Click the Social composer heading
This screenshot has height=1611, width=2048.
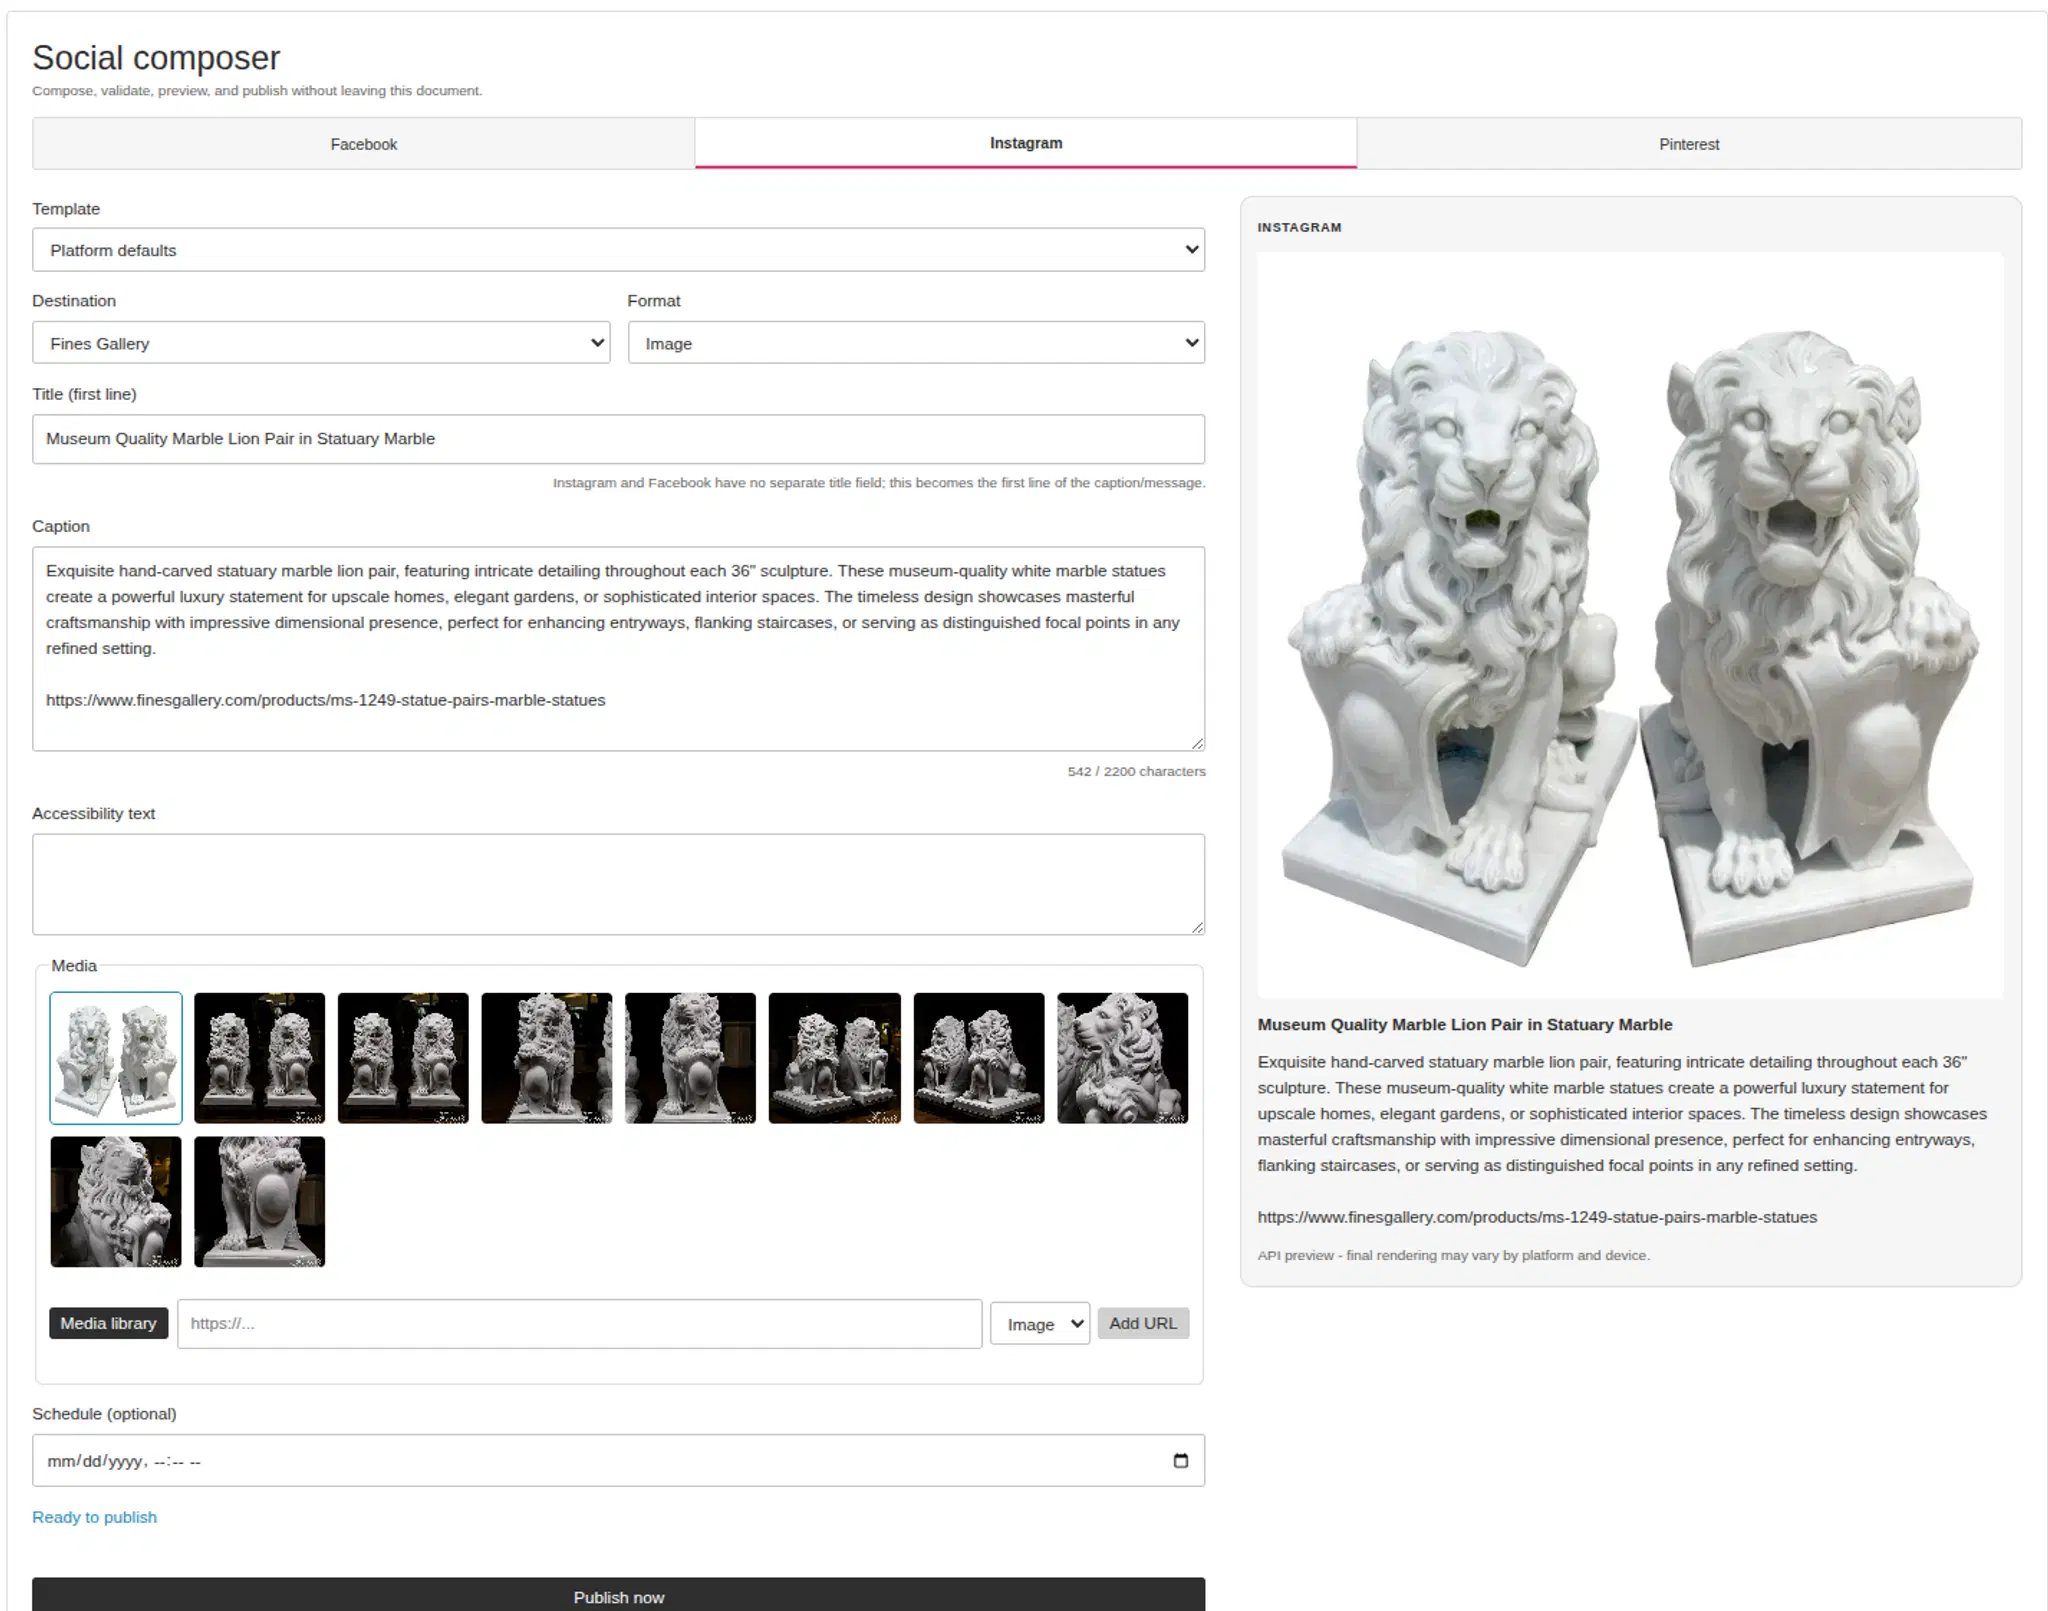click(156, 58)
